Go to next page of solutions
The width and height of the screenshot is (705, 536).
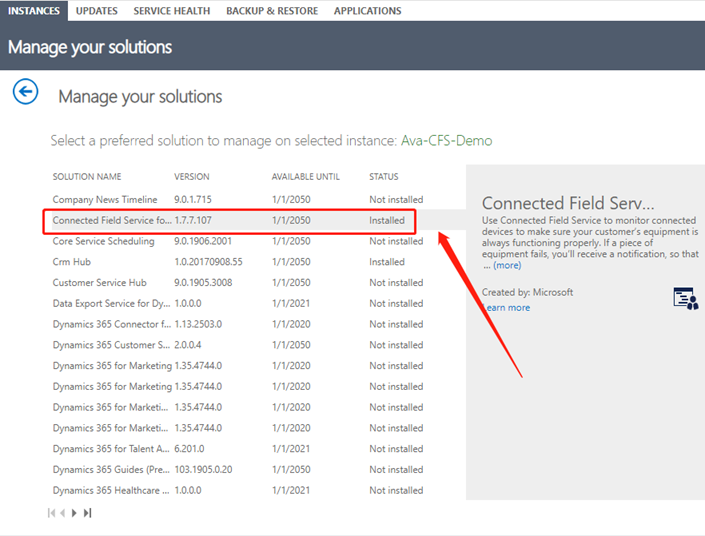(74, 513)
